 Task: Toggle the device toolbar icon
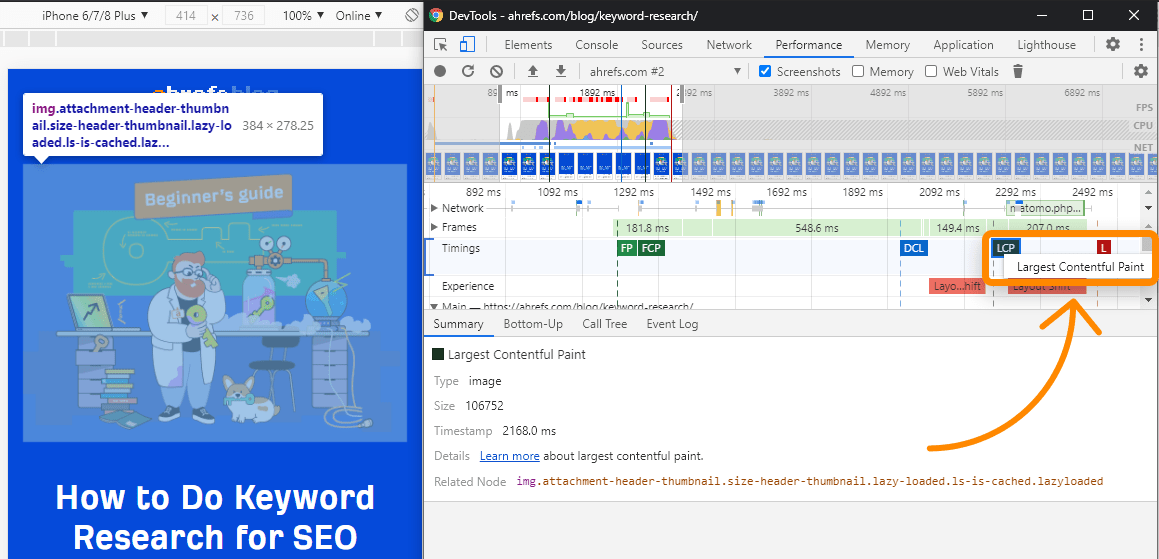467,45
